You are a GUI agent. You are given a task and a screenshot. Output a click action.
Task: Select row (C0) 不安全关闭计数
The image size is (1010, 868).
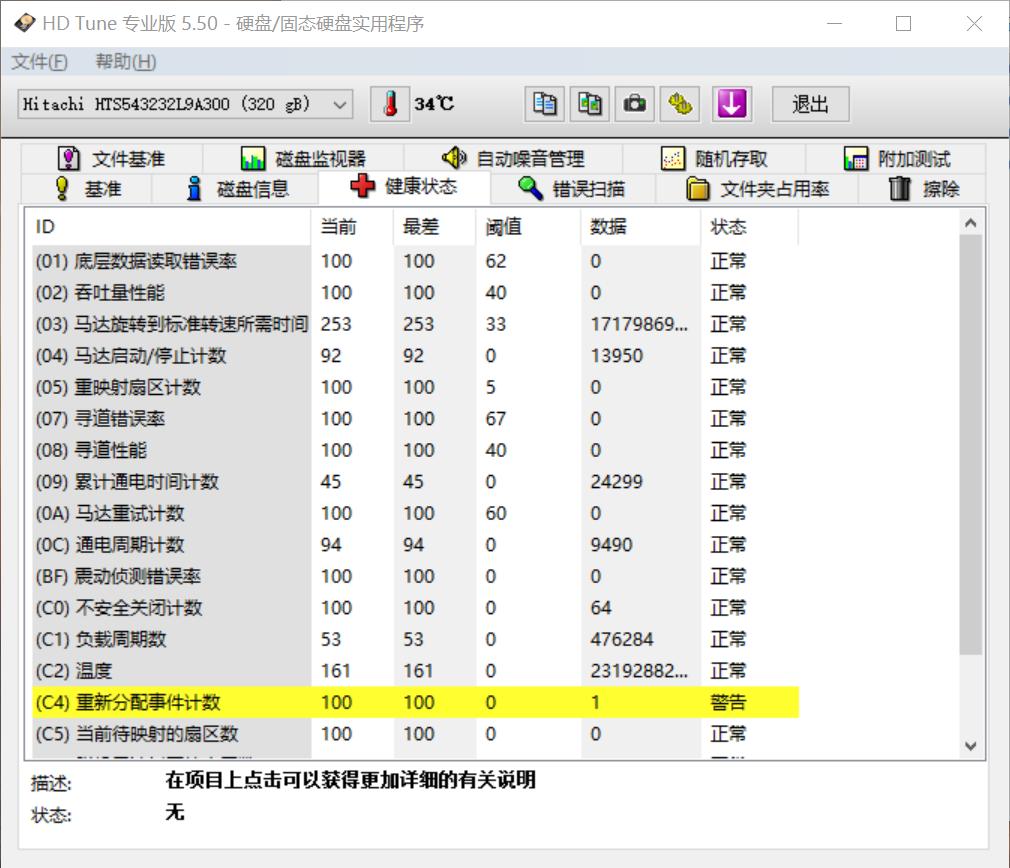point(415,608)
